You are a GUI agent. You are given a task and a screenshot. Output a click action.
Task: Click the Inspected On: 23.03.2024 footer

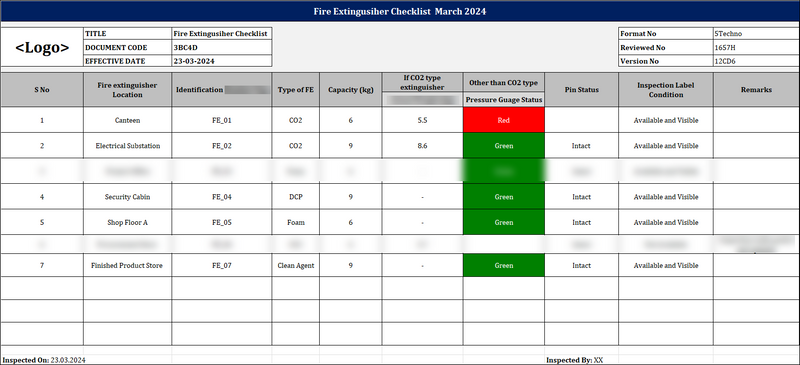pyautogui.click(x=44, y=360)
